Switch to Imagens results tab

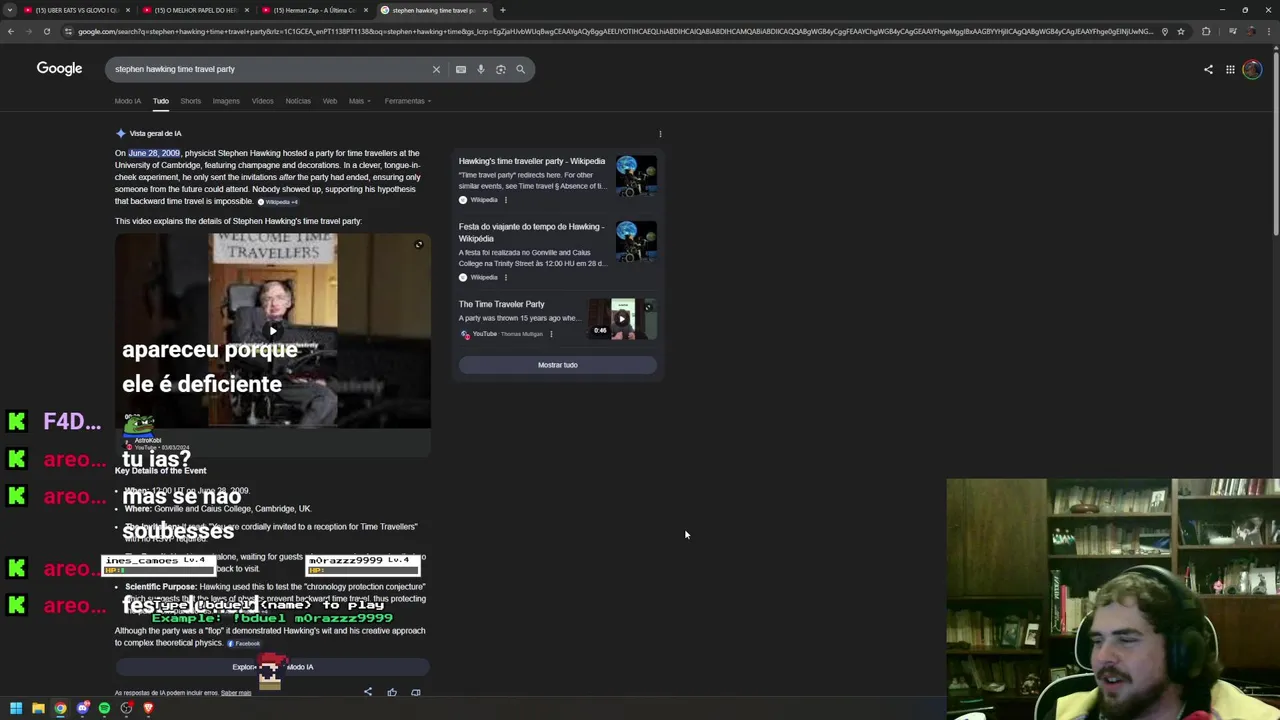pos(226,101)
